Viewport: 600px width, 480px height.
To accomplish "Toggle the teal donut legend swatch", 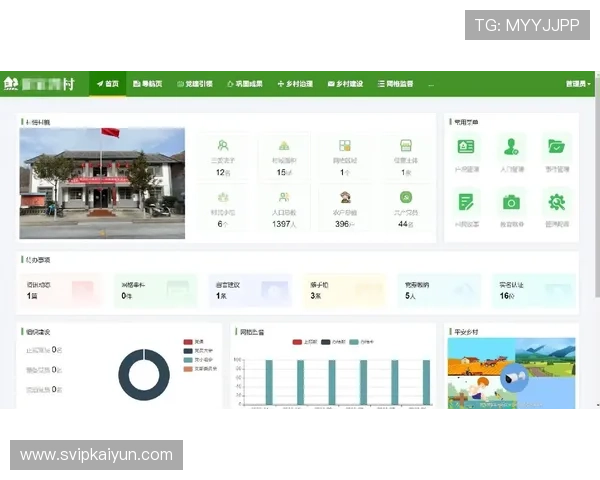I will tap(188, 360).
